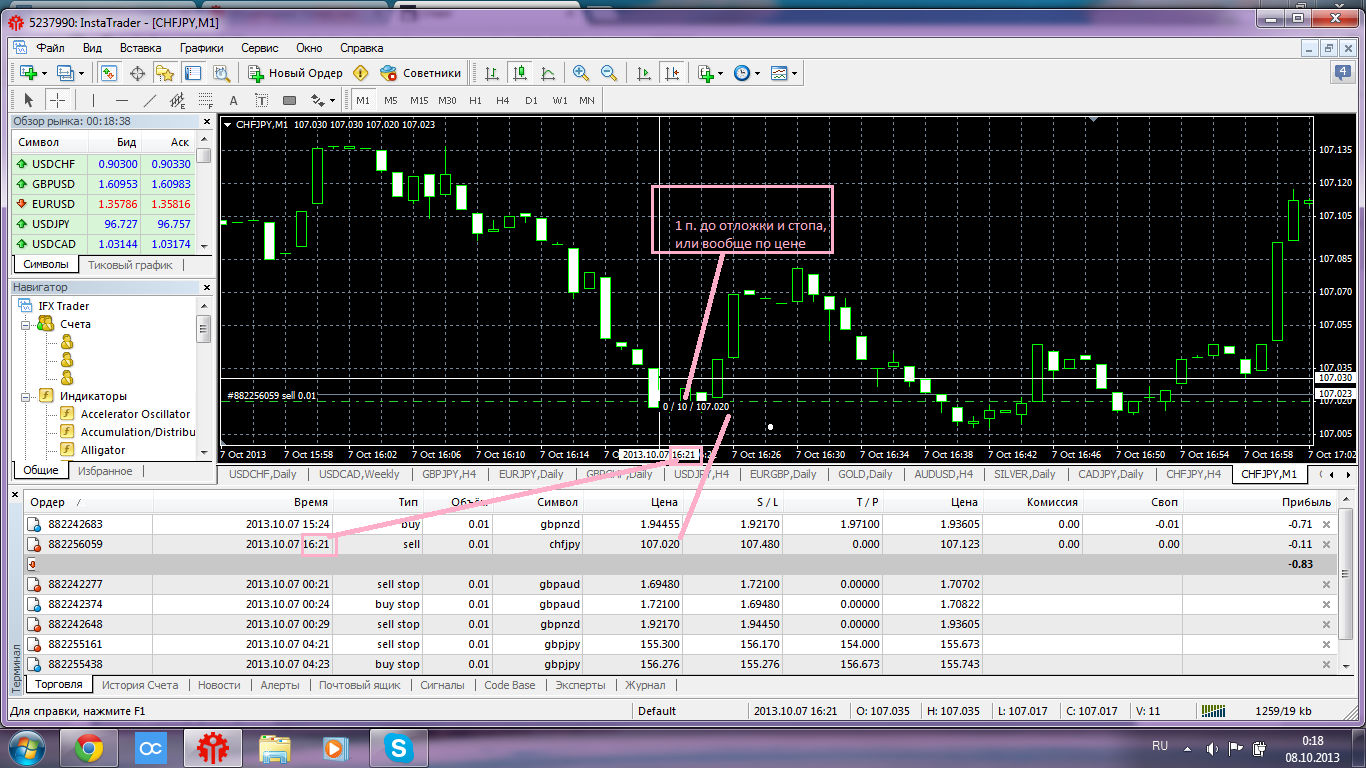
Task: Expand the Индикаторы tree node
Action: coord(28,396)
